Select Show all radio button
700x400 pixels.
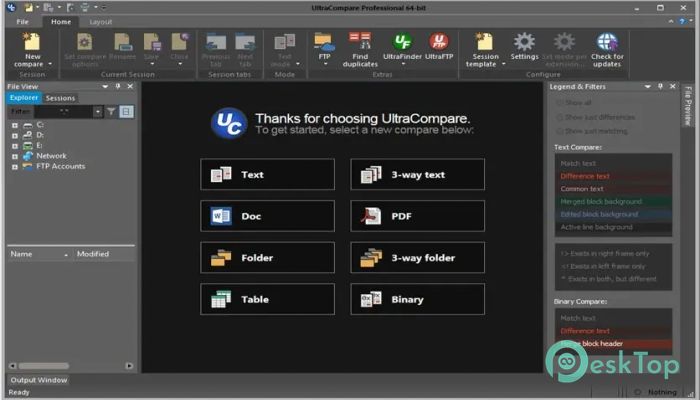pyautogui.click(x=559, y=103)
